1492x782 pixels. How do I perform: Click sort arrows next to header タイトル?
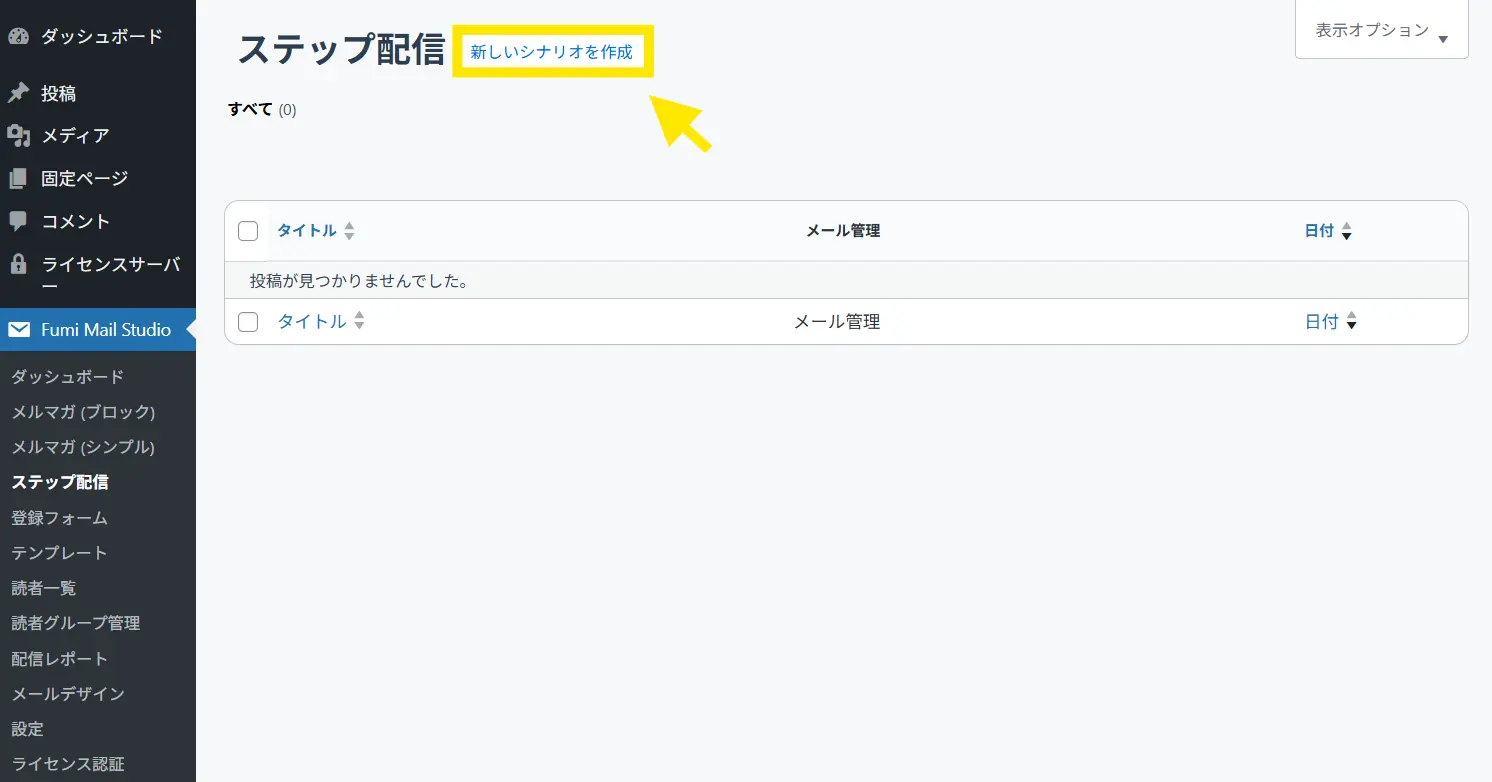pos(349,231)
